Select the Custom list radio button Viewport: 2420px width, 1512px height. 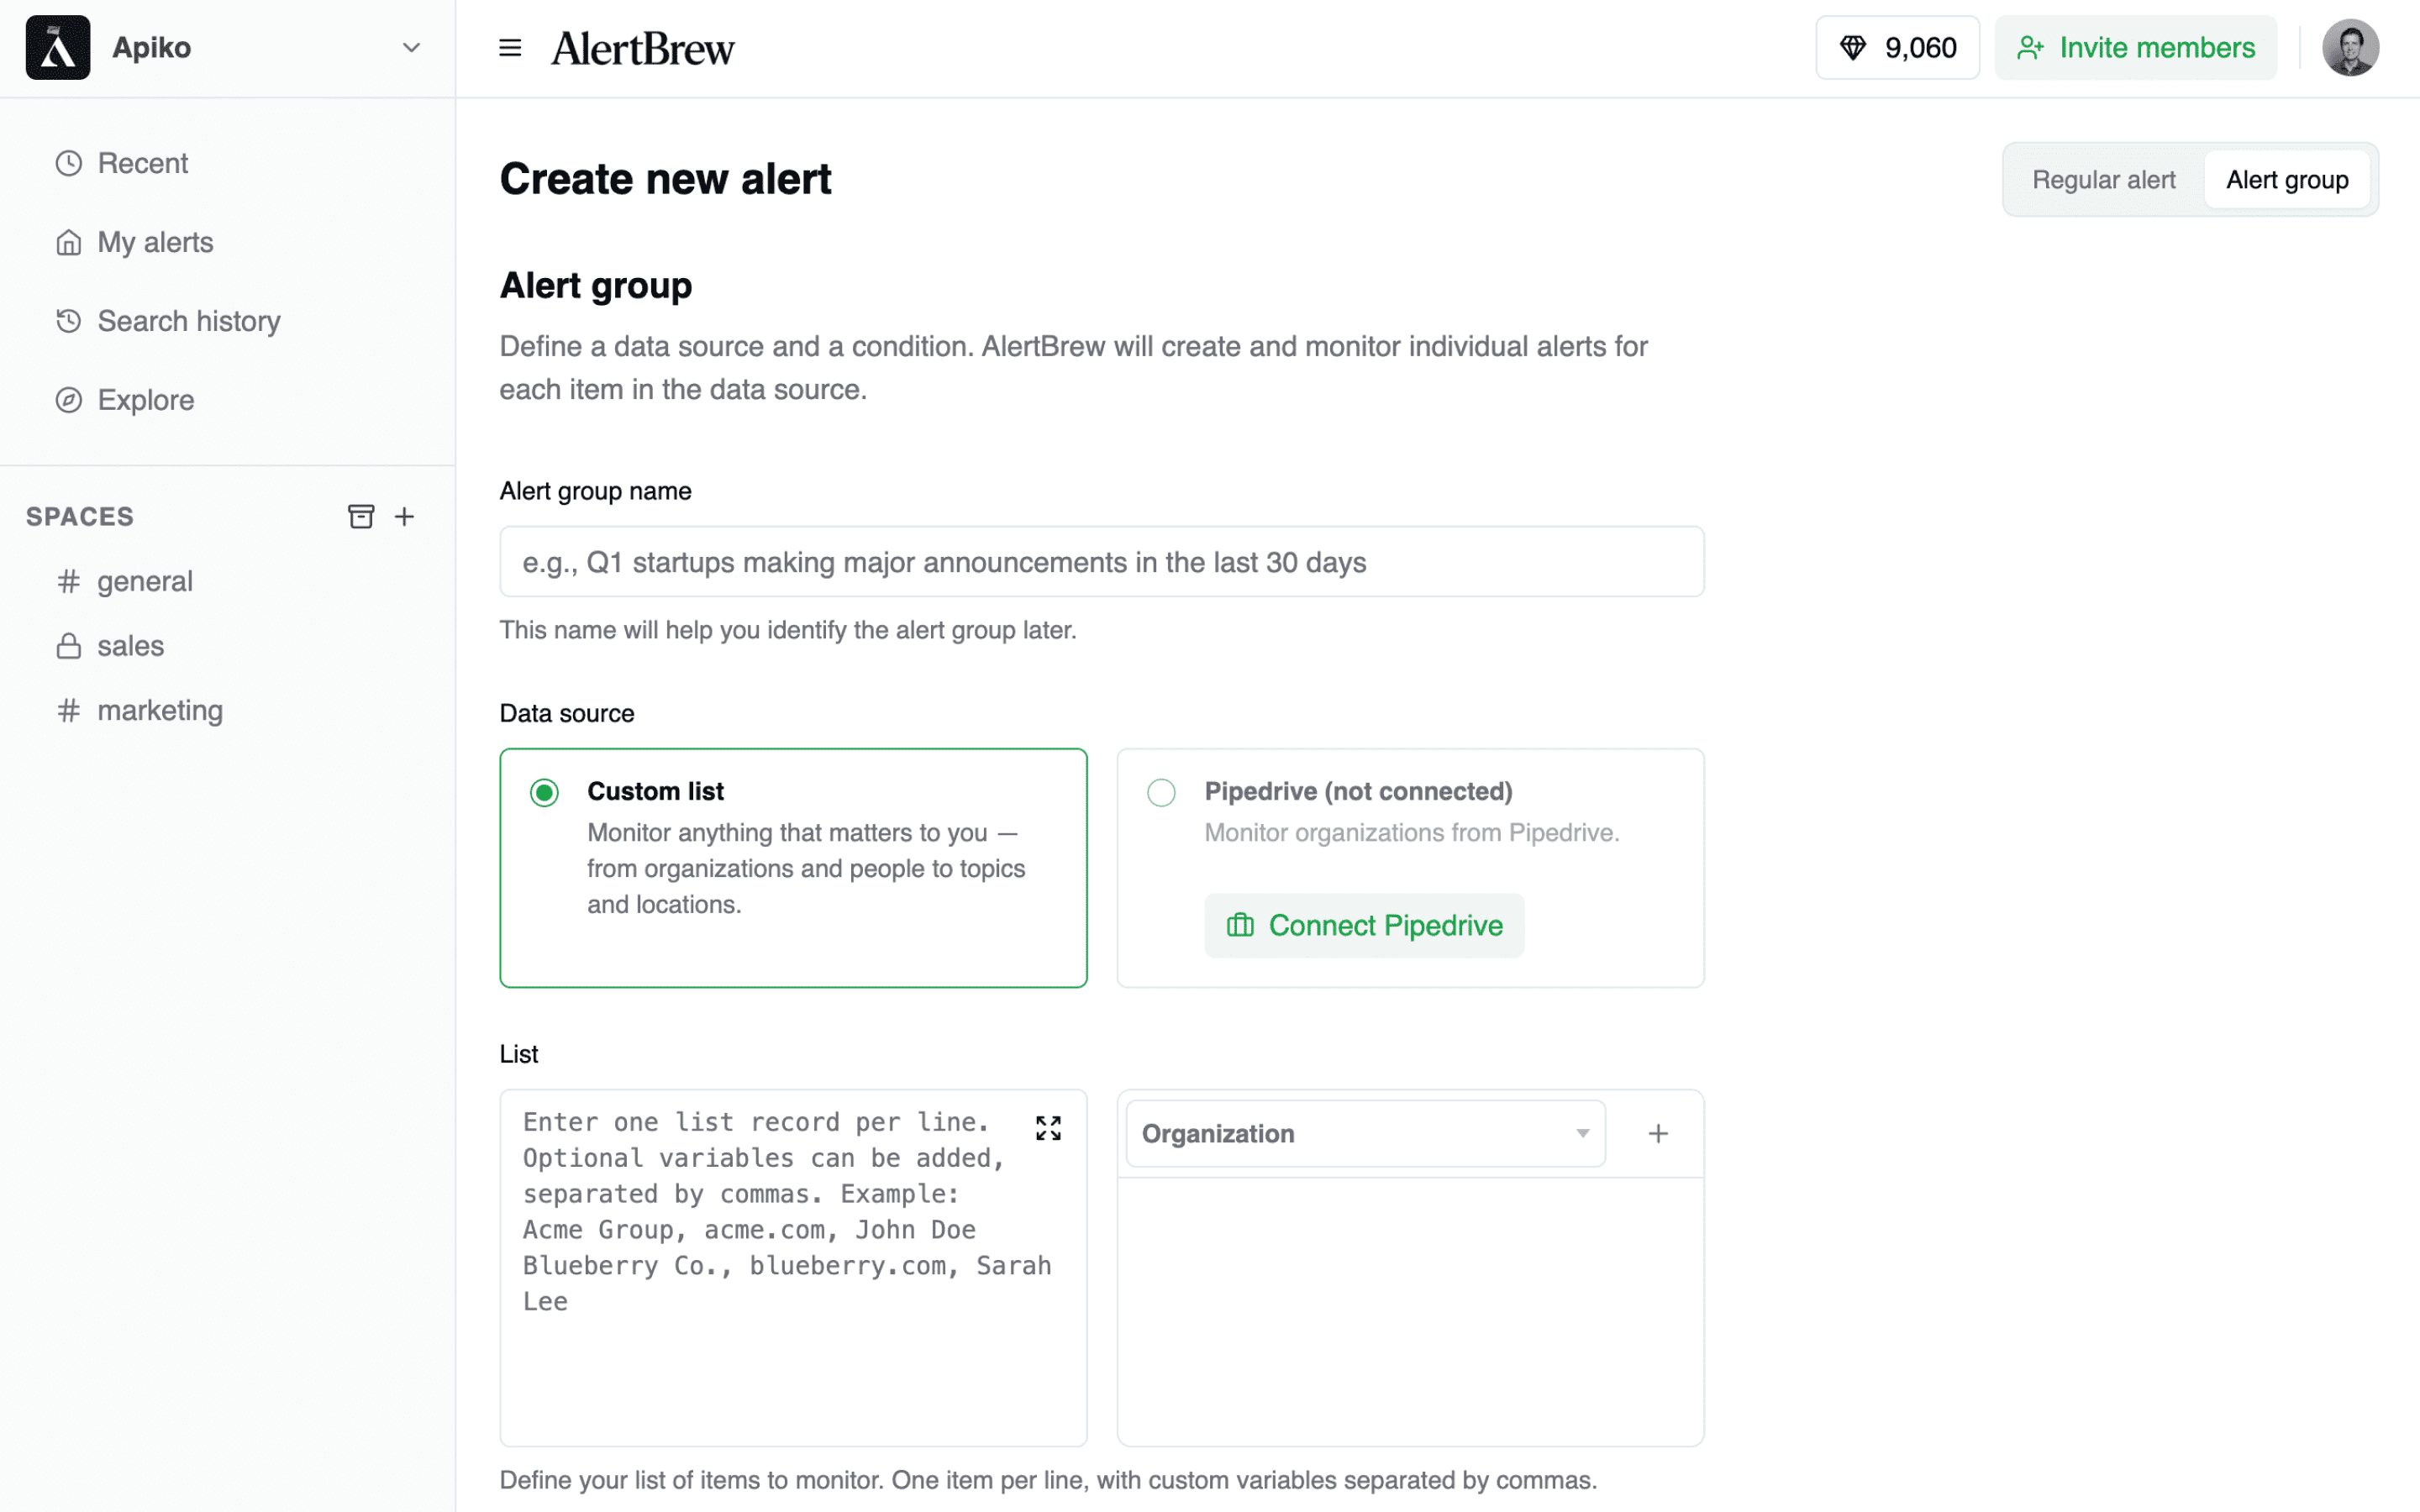click(x=544, y=792)
